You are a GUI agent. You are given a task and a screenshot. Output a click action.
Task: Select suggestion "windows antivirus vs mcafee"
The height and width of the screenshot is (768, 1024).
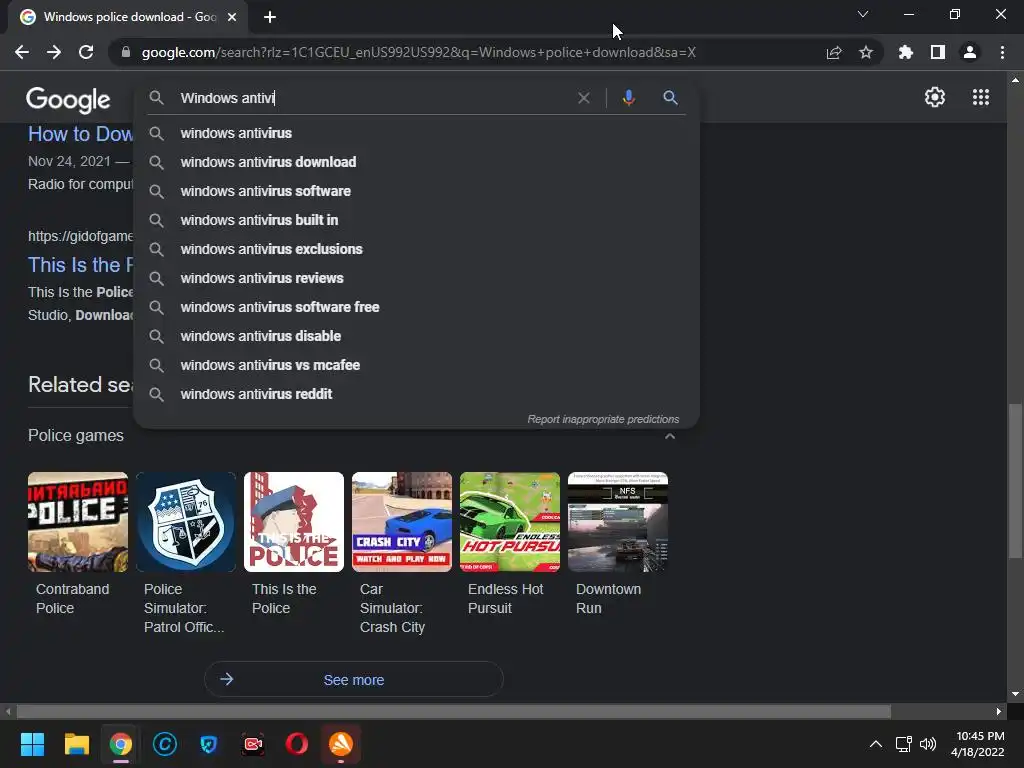coord(416,365)
